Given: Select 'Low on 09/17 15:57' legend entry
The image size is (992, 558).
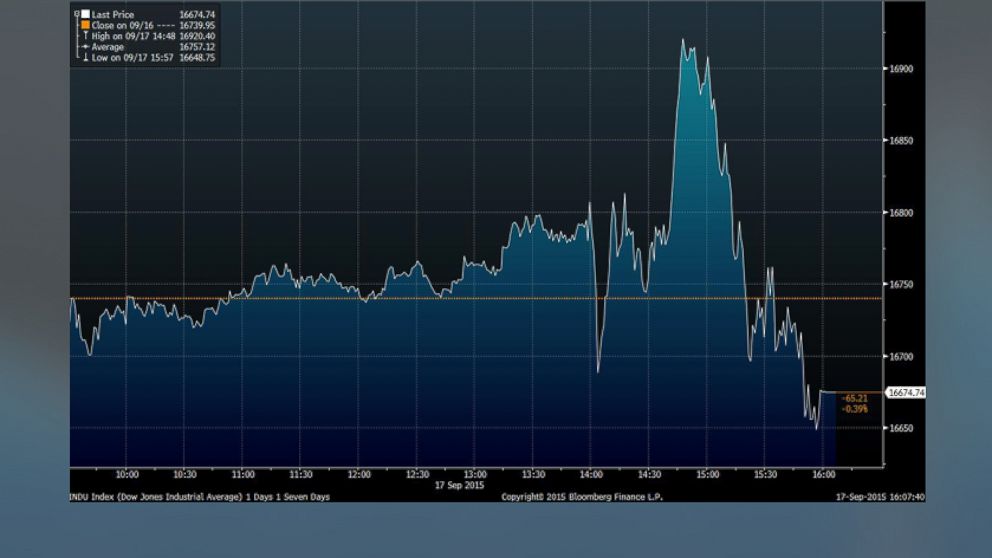Looking at the screenshot, I should [132, 58].
